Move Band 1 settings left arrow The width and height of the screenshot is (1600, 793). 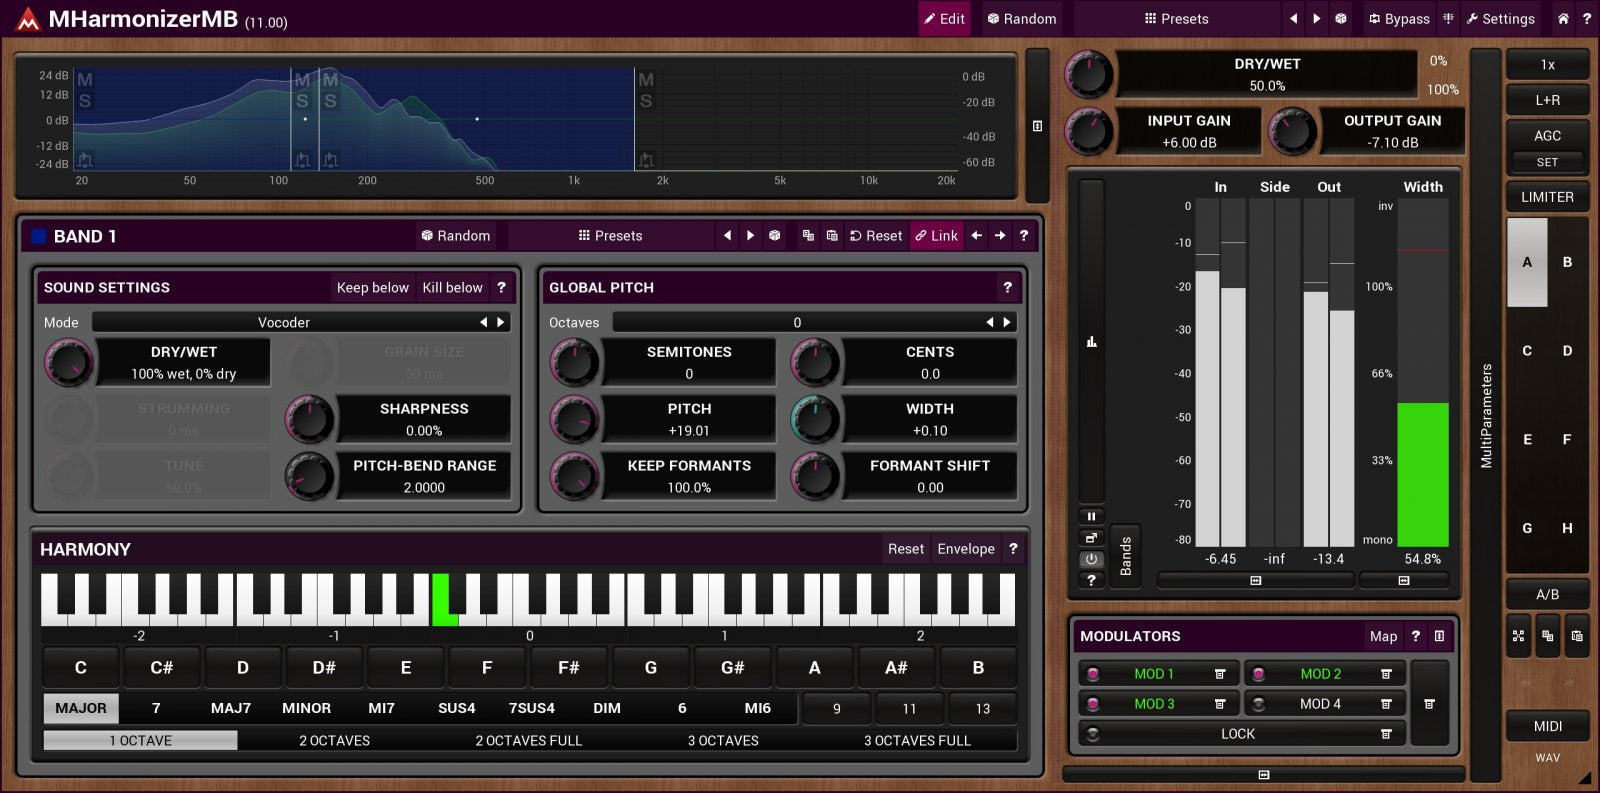pyautogui.click(x=976, y=236)
